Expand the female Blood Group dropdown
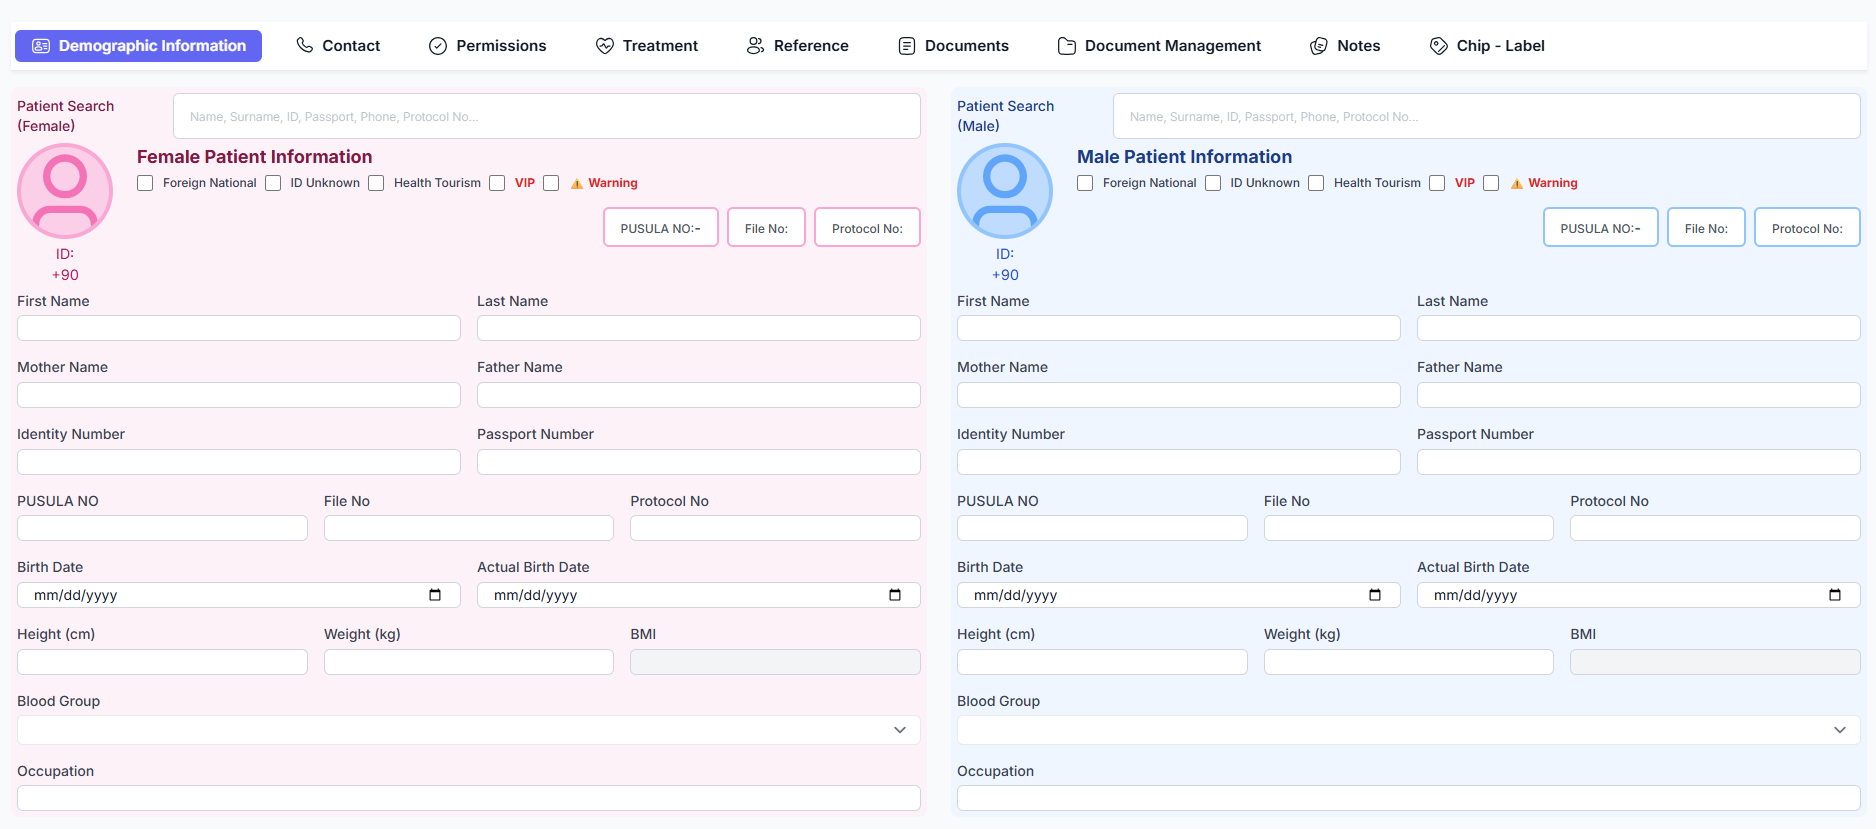 point(469,730)
